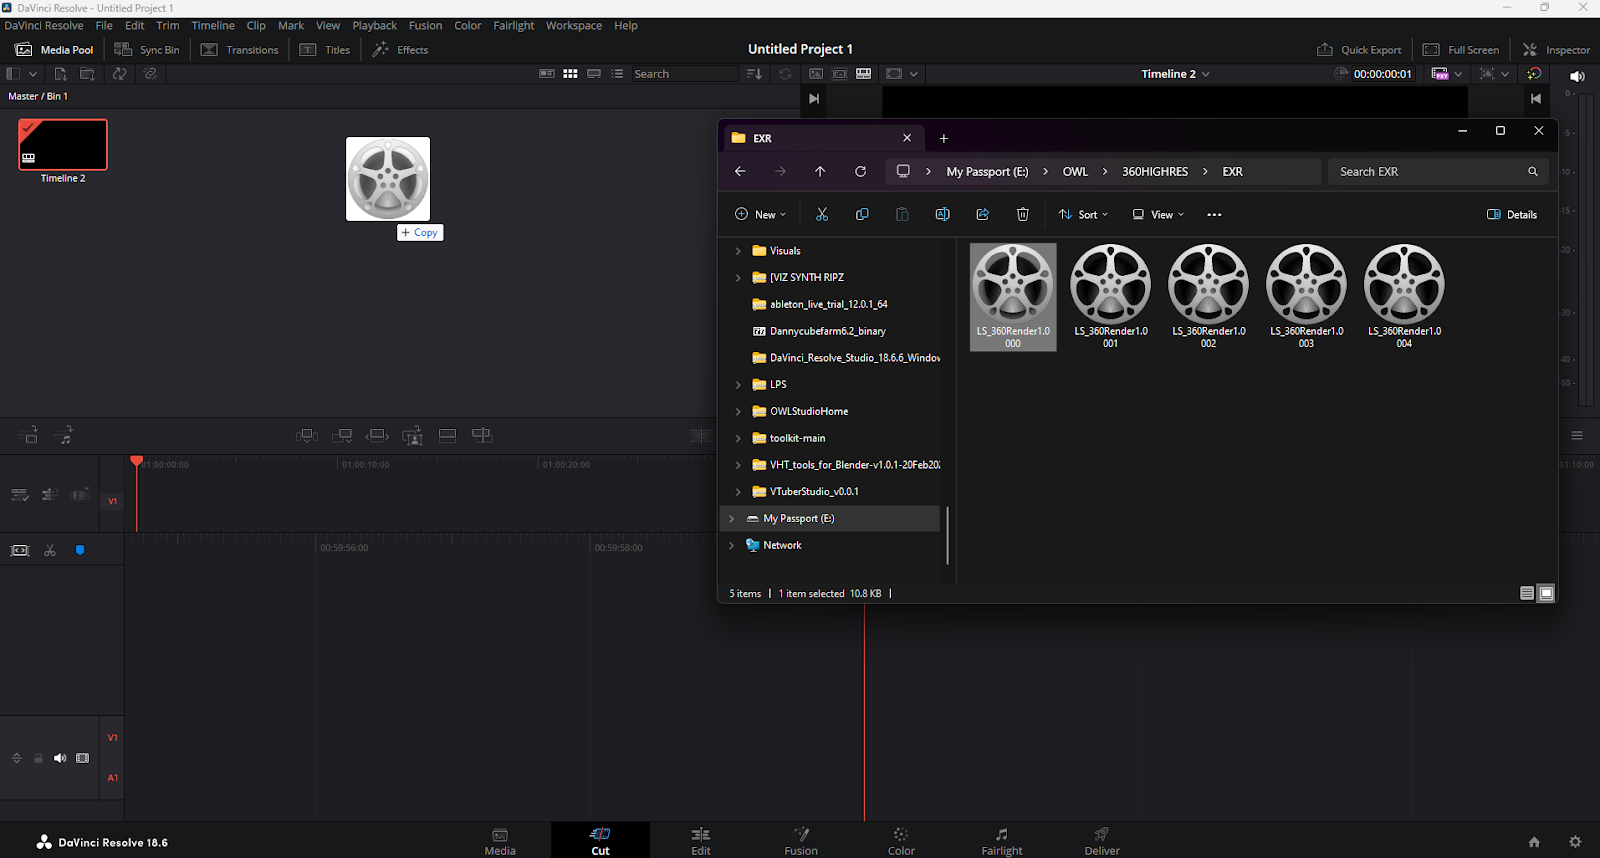Open the safe area dropdown arrow in viewer

pyautogui.click(x=913, y=74)
